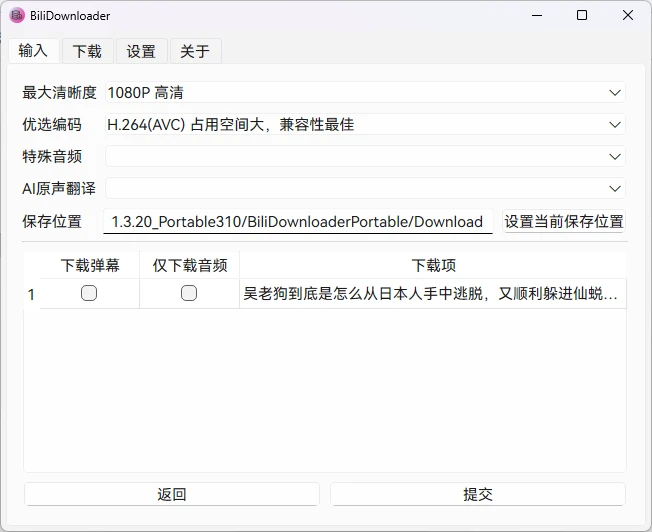
Task: Open the 下载 tab
Action: click(x=87, y=51)
